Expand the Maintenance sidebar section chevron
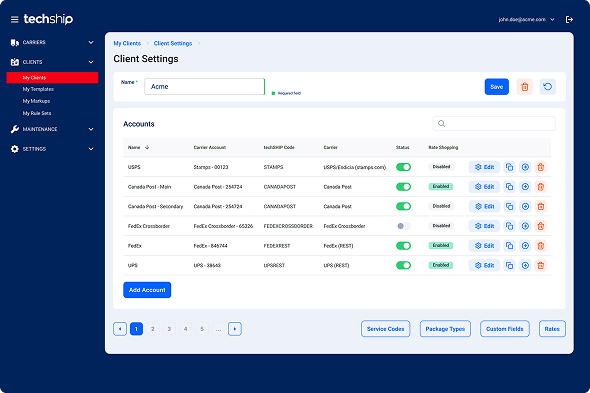This screenshot has width=590, height=393. click(x=91, y=129)
